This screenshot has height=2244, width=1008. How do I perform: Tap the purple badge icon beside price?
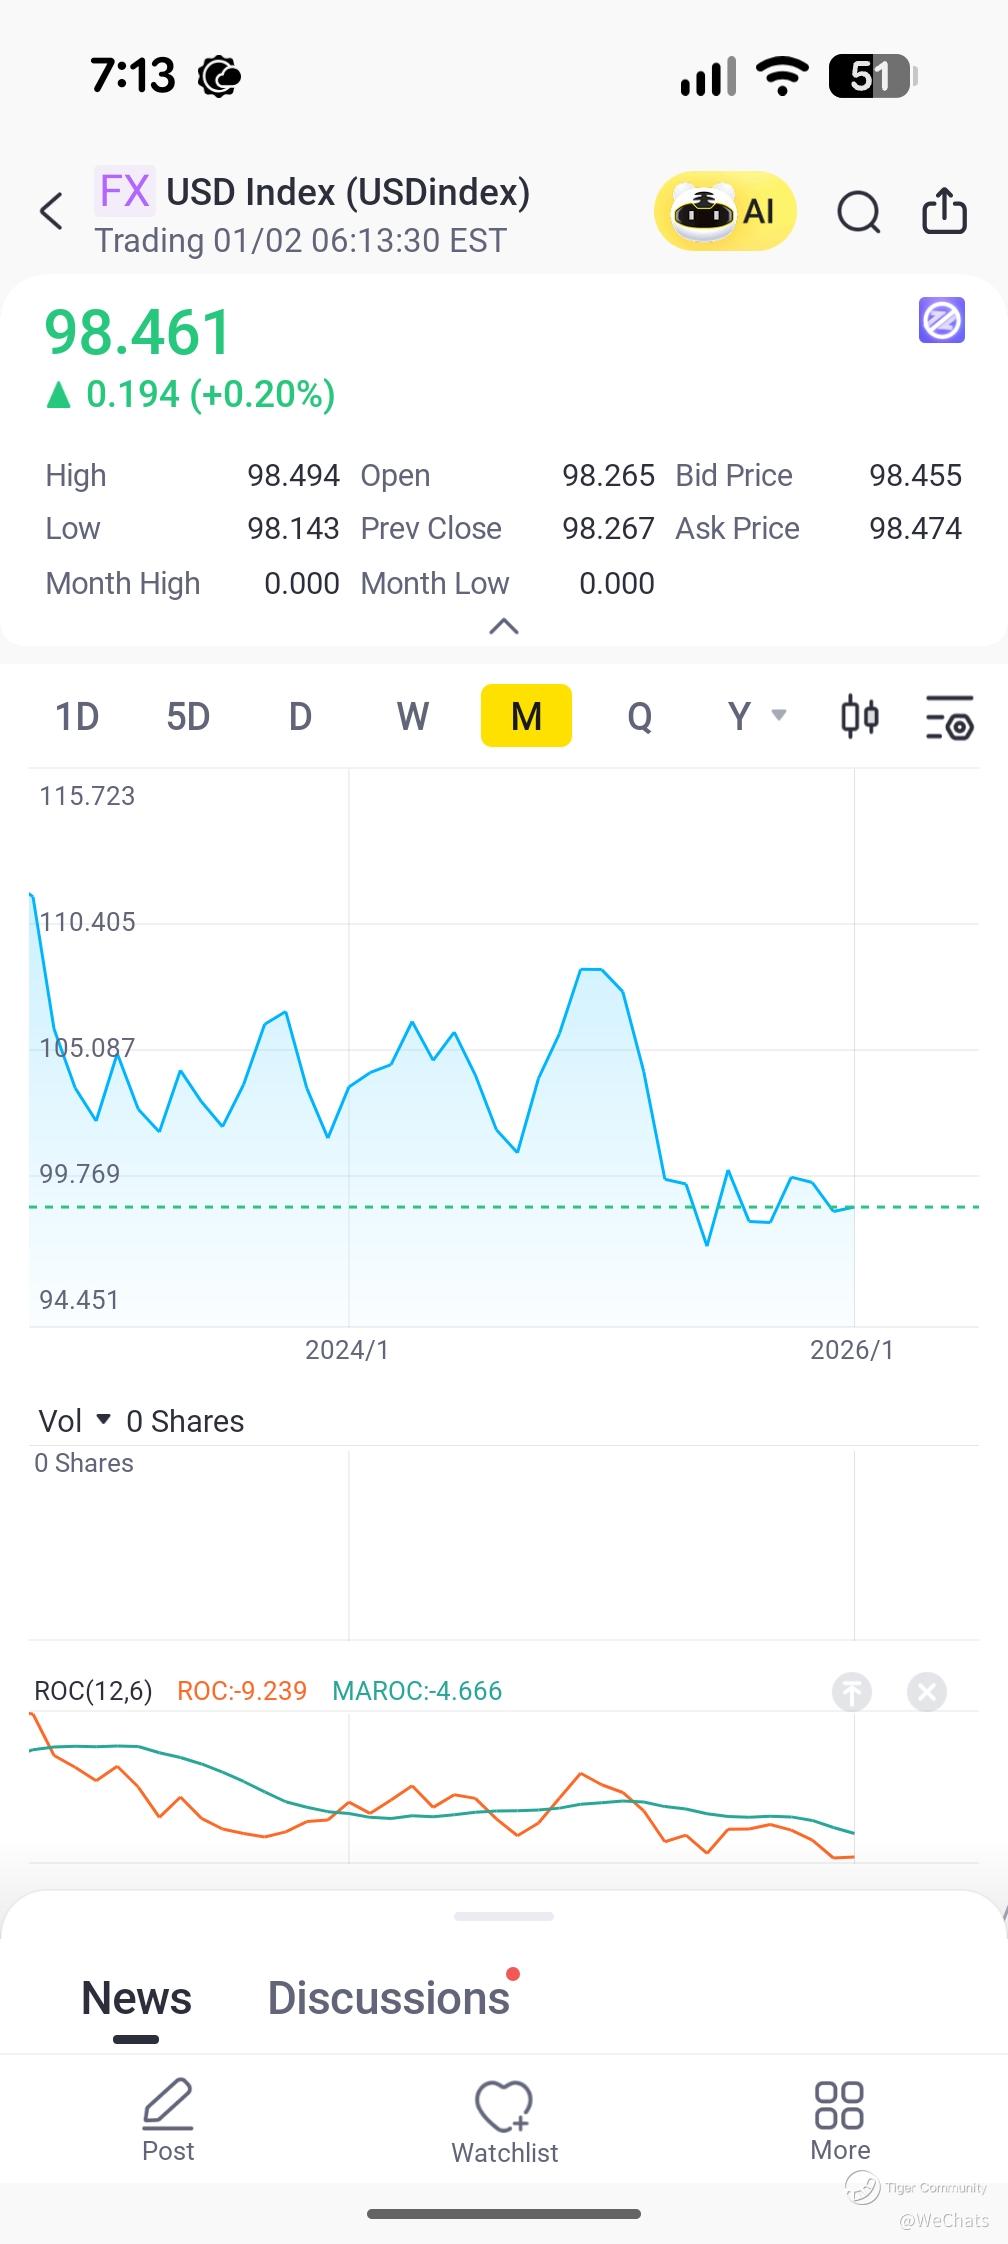pos(942,321)
